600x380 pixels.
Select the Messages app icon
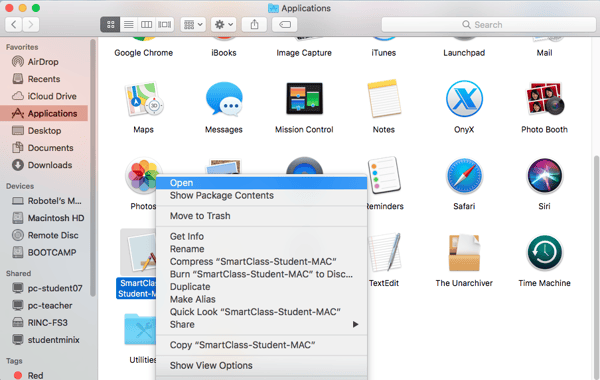click(224, 99)
